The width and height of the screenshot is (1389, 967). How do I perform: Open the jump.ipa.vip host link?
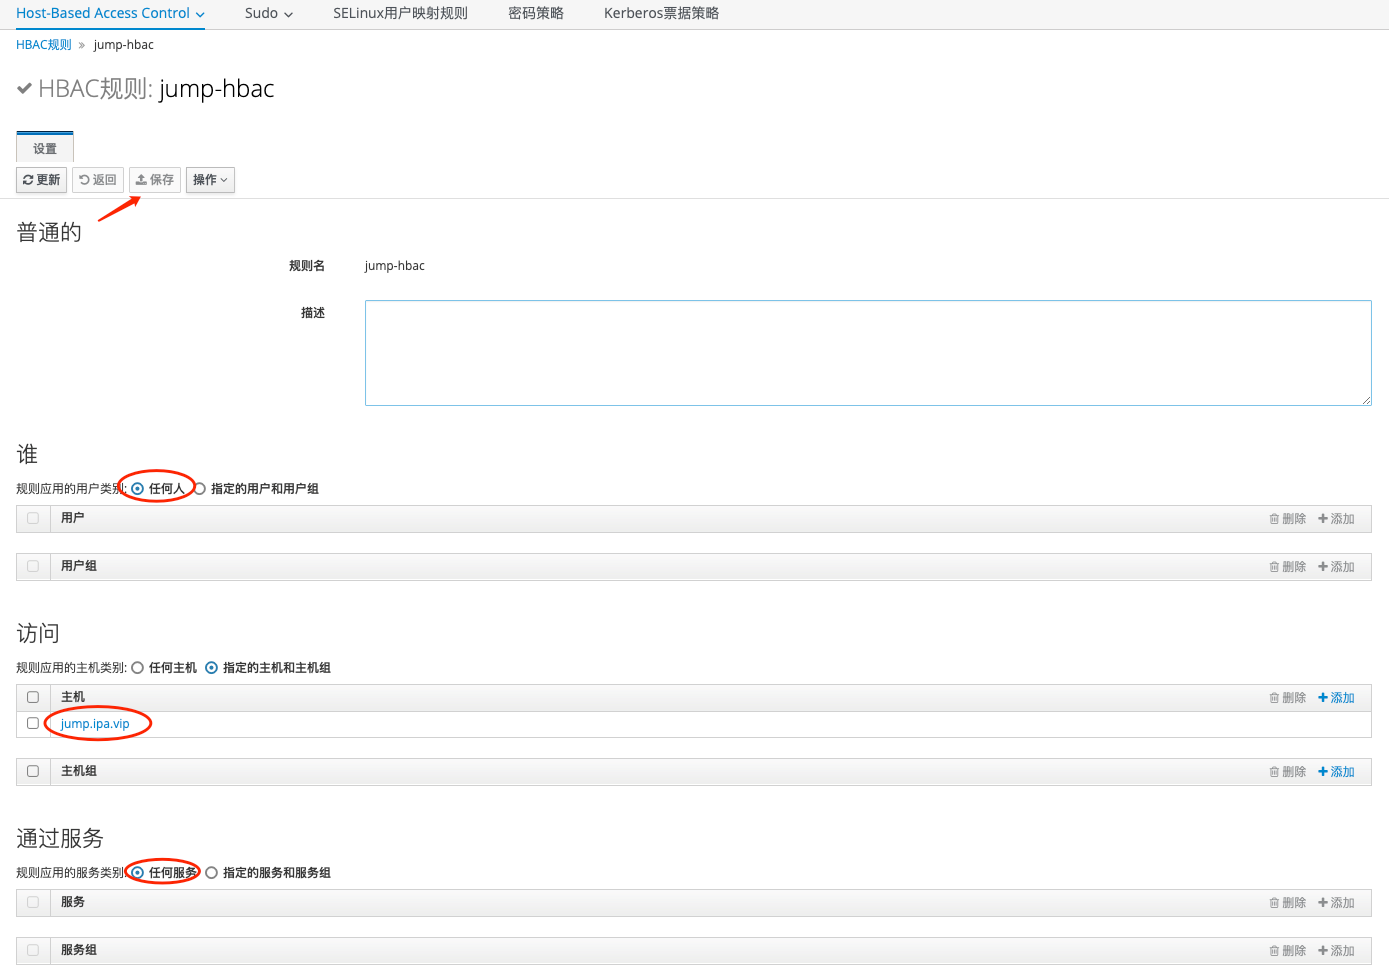(95, 724)
